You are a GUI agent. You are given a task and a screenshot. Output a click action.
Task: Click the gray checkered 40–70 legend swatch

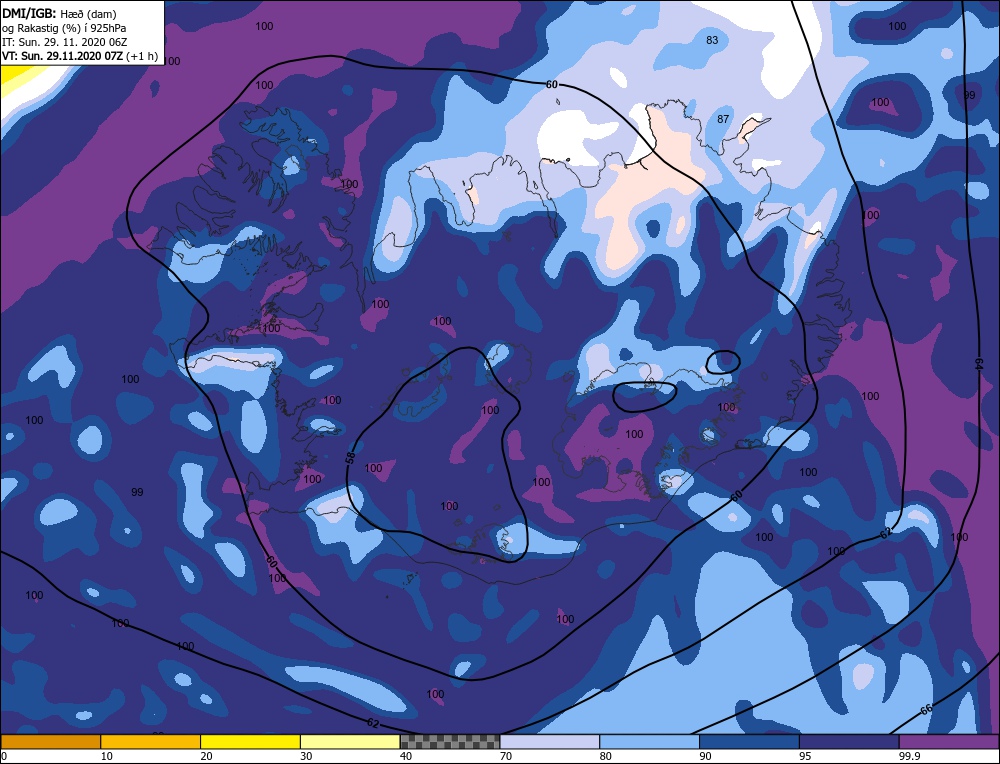point(450,742)
